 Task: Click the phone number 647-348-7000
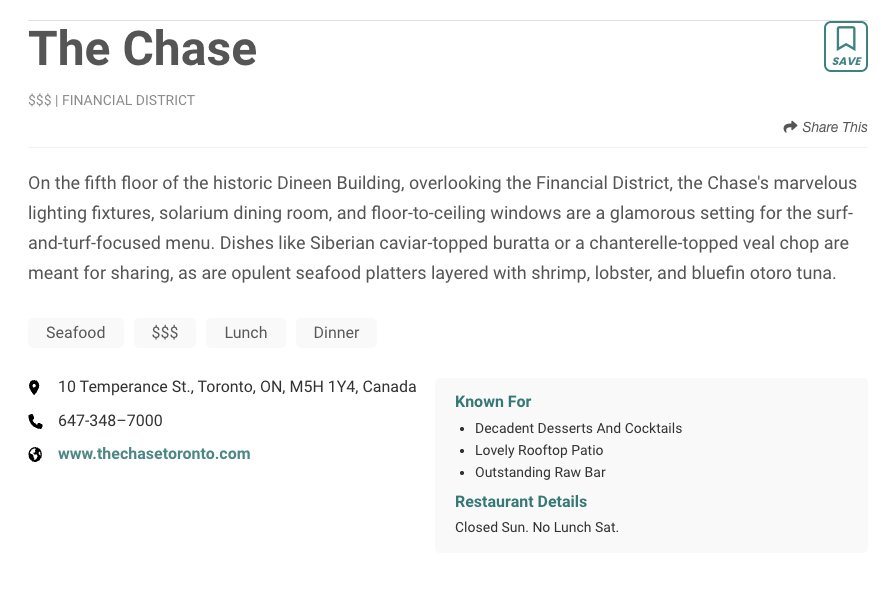pyautogui.click(x=110, y=421)
